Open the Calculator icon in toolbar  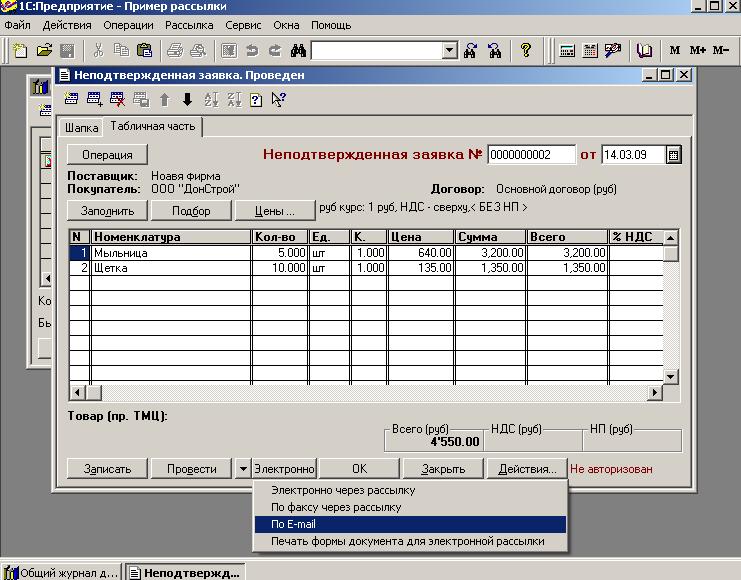(567, 50)
